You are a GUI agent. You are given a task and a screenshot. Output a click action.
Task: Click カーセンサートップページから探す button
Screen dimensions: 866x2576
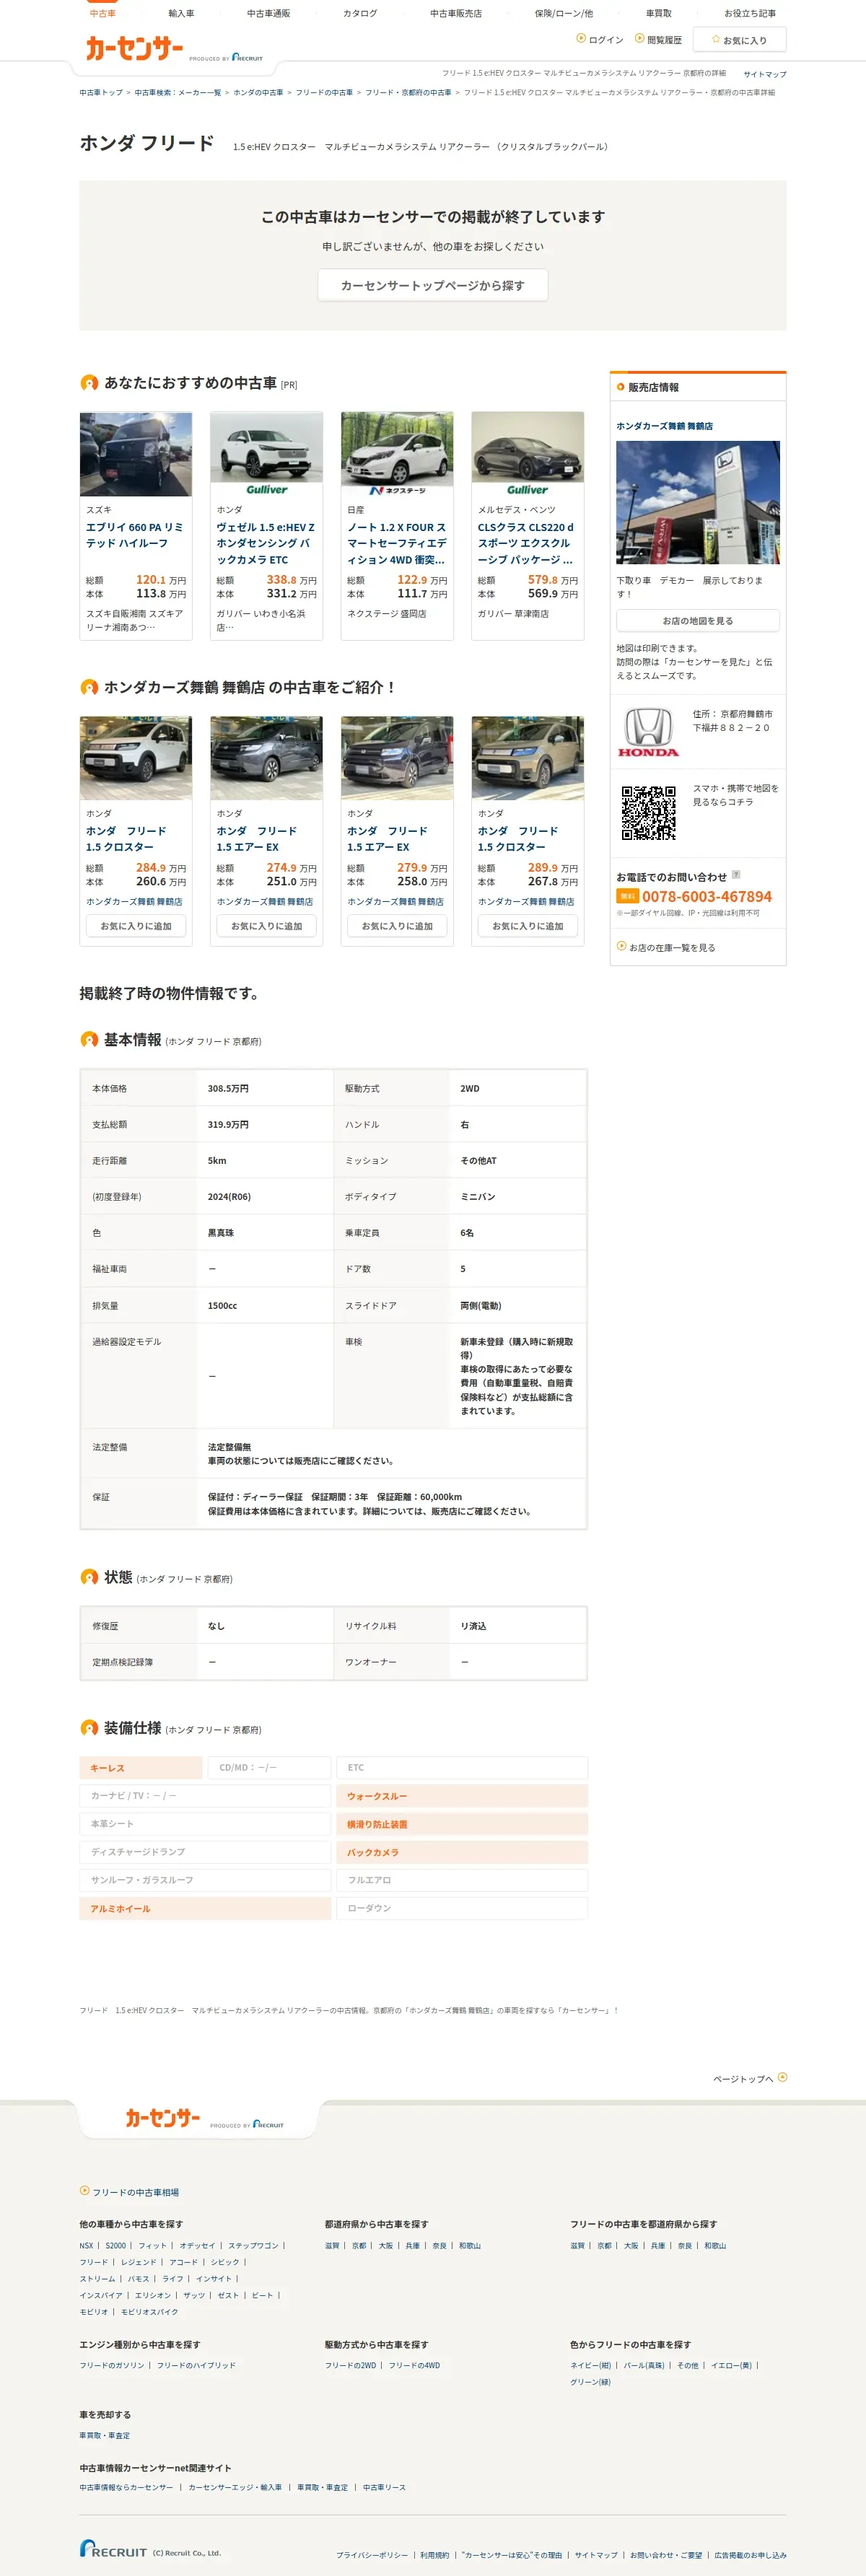(433, 285)
